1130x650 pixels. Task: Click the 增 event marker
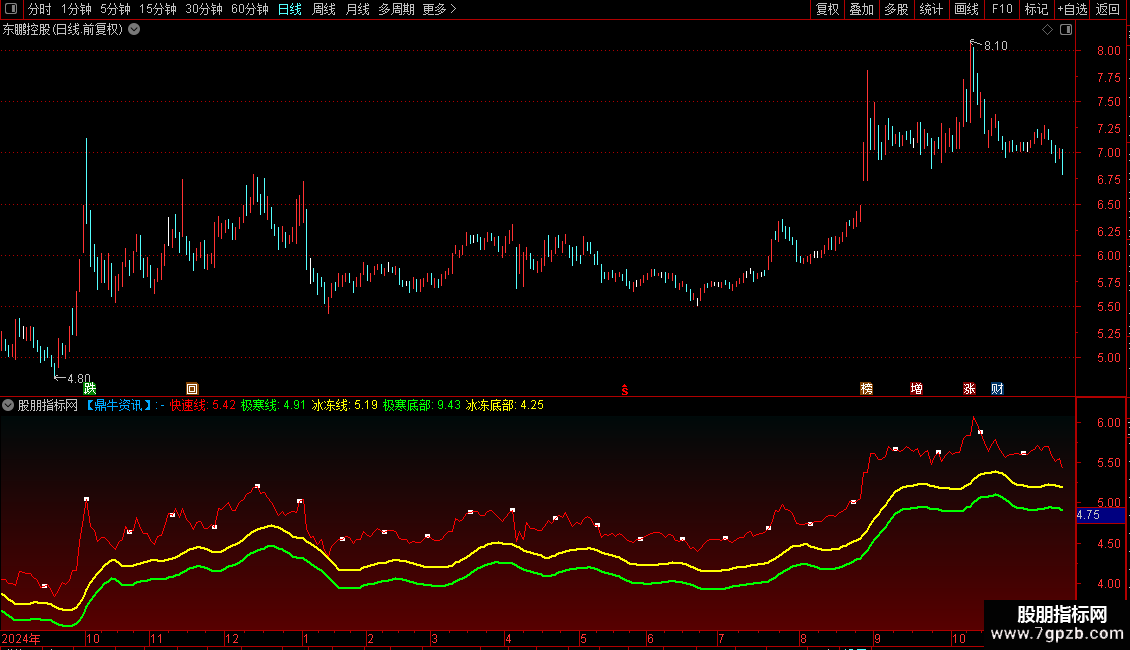tap(917, 389)
